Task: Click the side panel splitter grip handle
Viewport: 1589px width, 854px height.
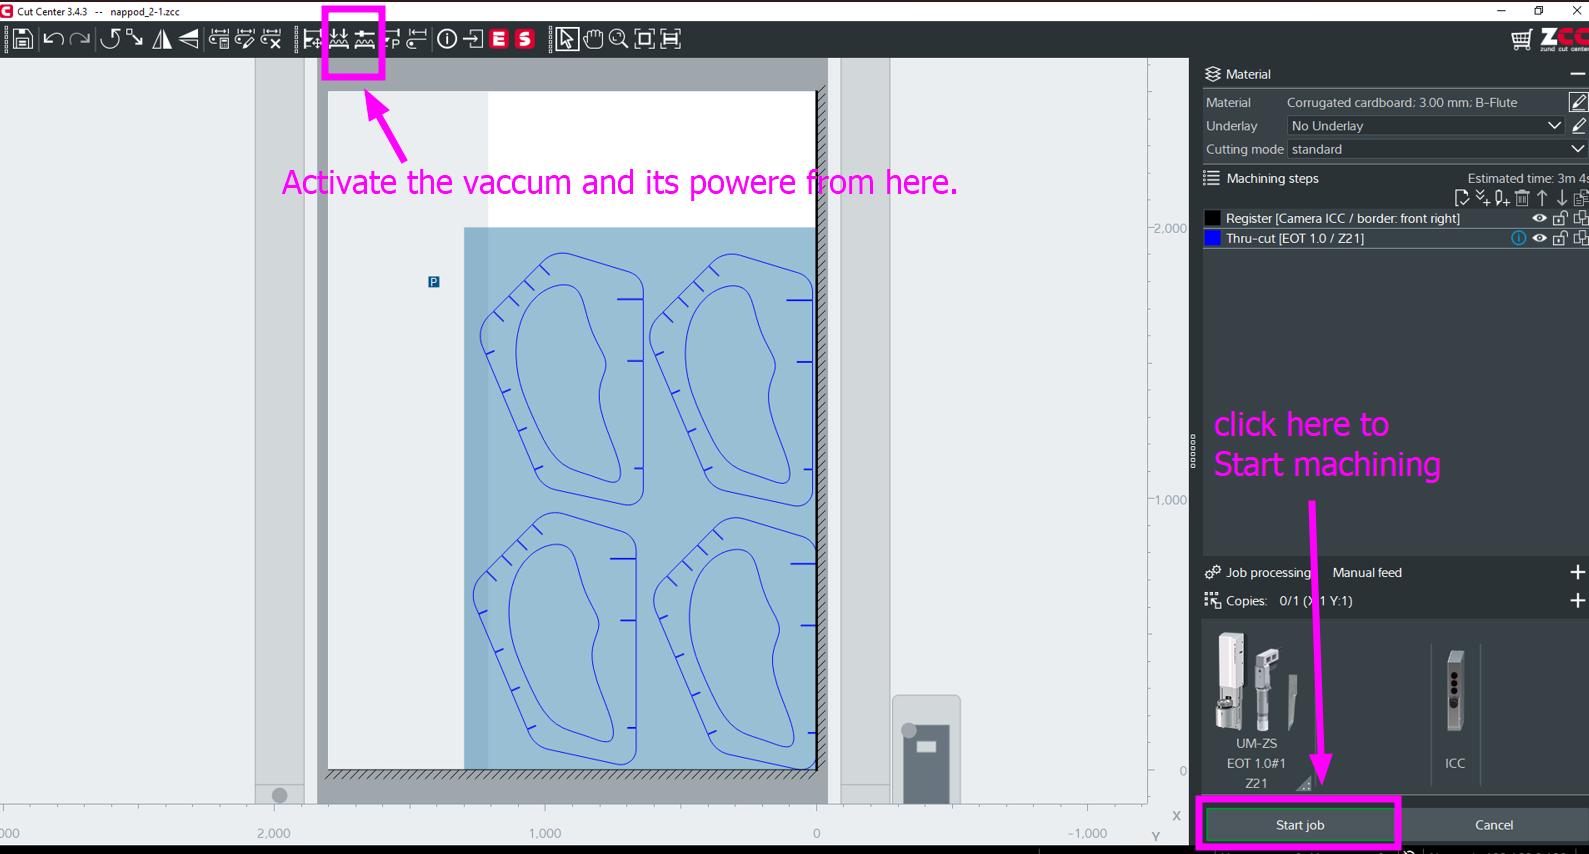Action: [1193, 451]
